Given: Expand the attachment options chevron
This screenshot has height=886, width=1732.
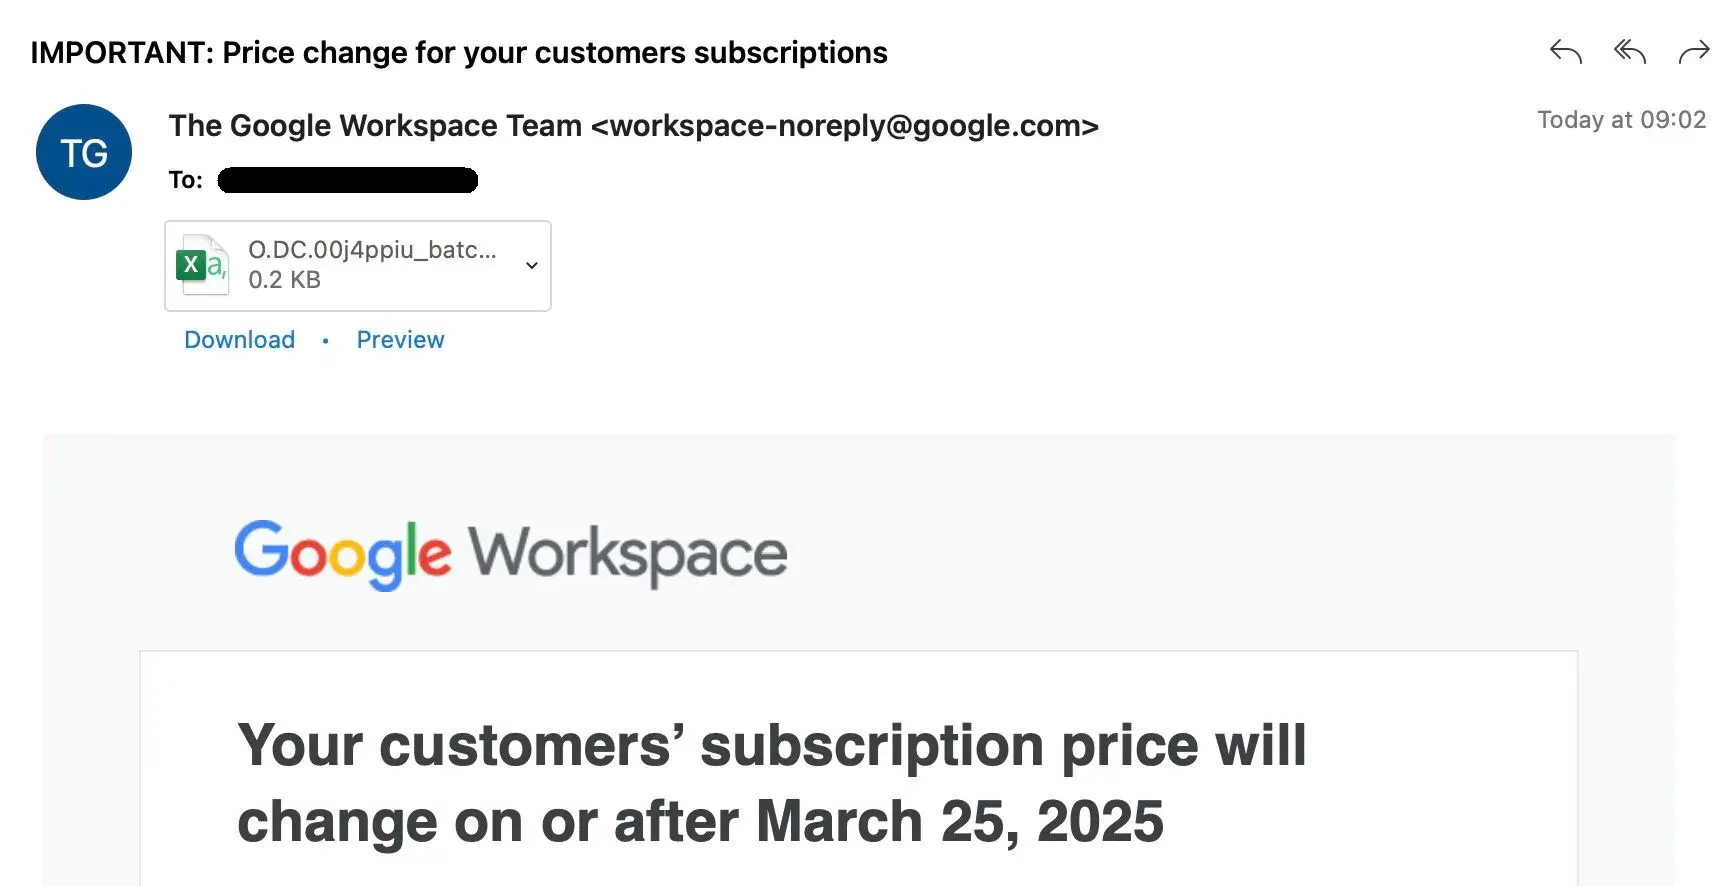Looking at the screenshot, I should point(532,265).
